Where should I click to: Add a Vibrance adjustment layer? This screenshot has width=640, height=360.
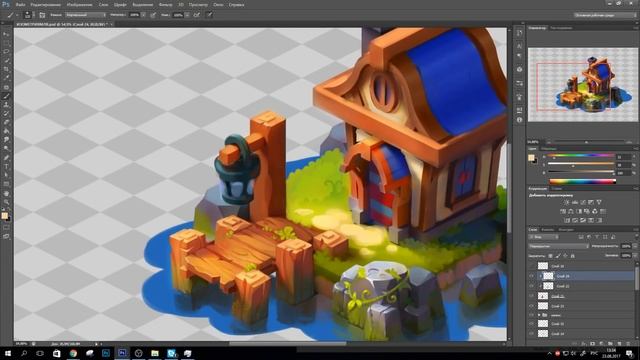[x=599, y=202]
